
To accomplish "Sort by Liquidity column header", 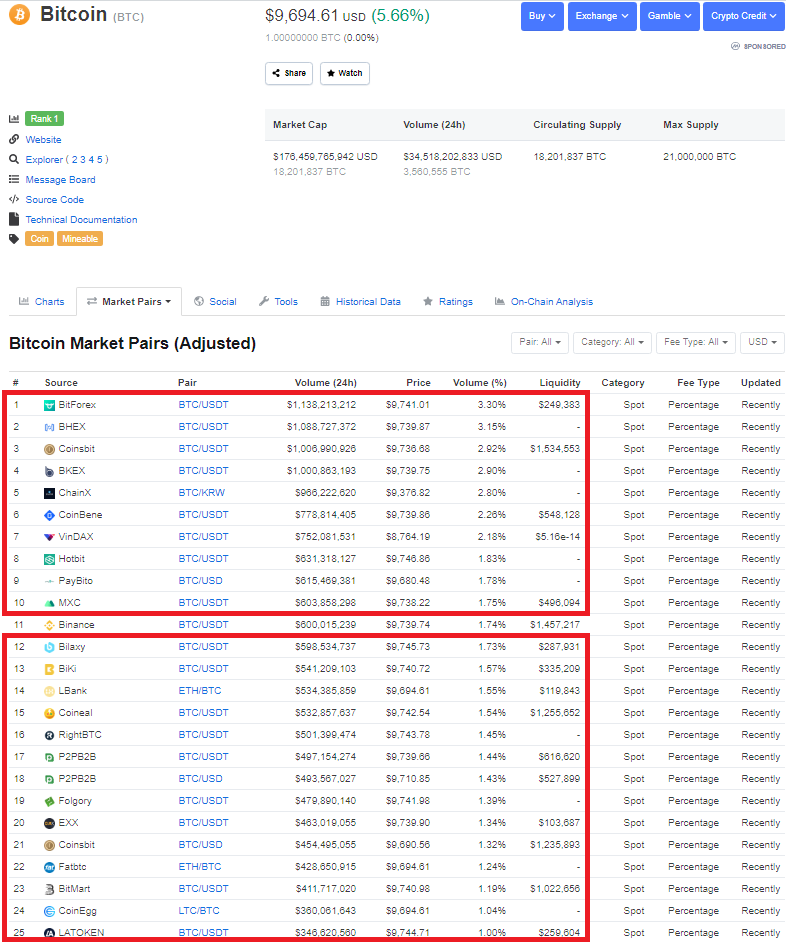I will (x=560, y=383).
